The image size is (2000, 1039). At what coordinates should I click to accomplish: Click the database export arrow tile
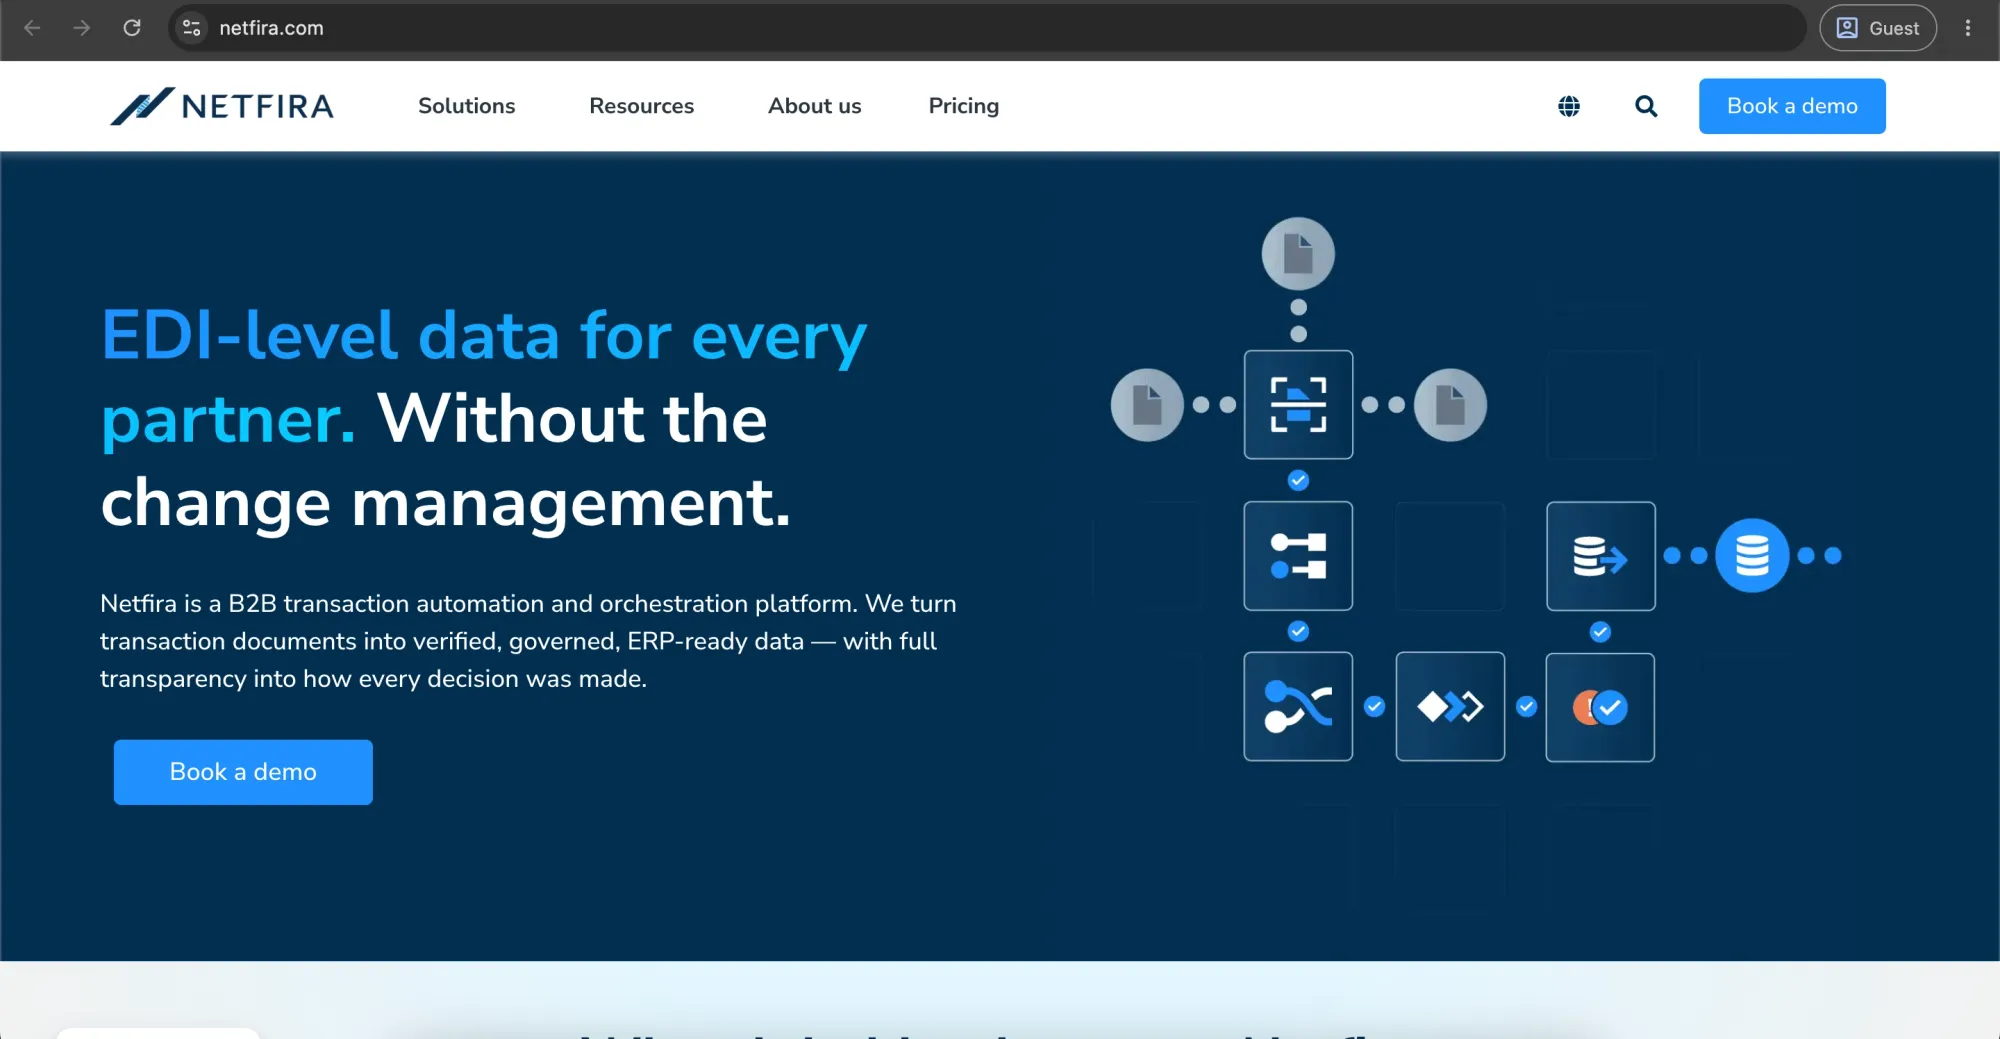pos(1601,556)
